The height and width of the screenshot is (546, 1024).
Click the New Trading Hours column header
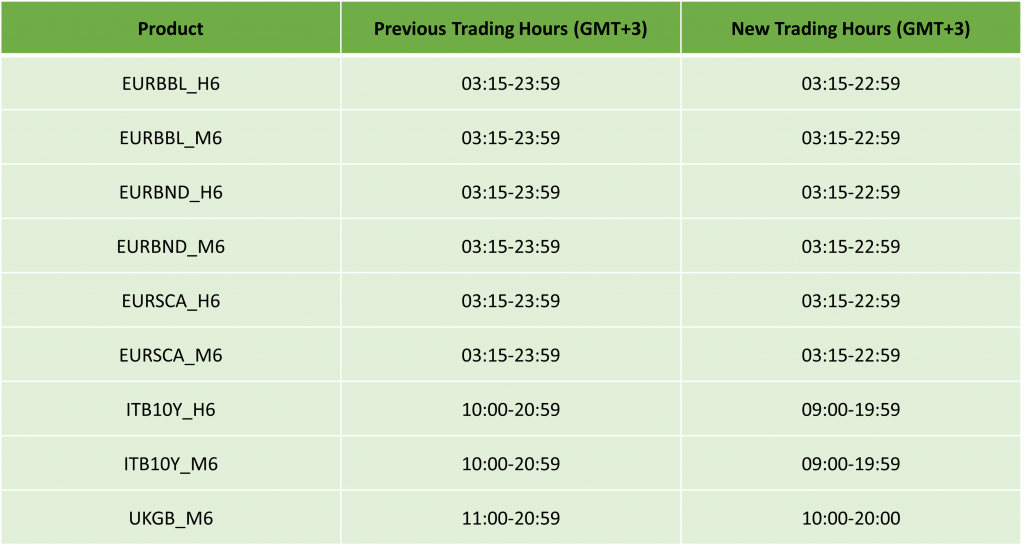pyautogui.click(x=851, y=28)
